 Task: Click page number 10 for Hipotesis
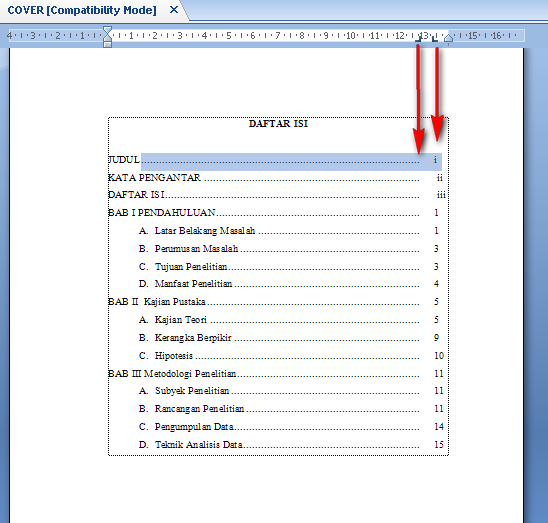[x=439, y=356]
